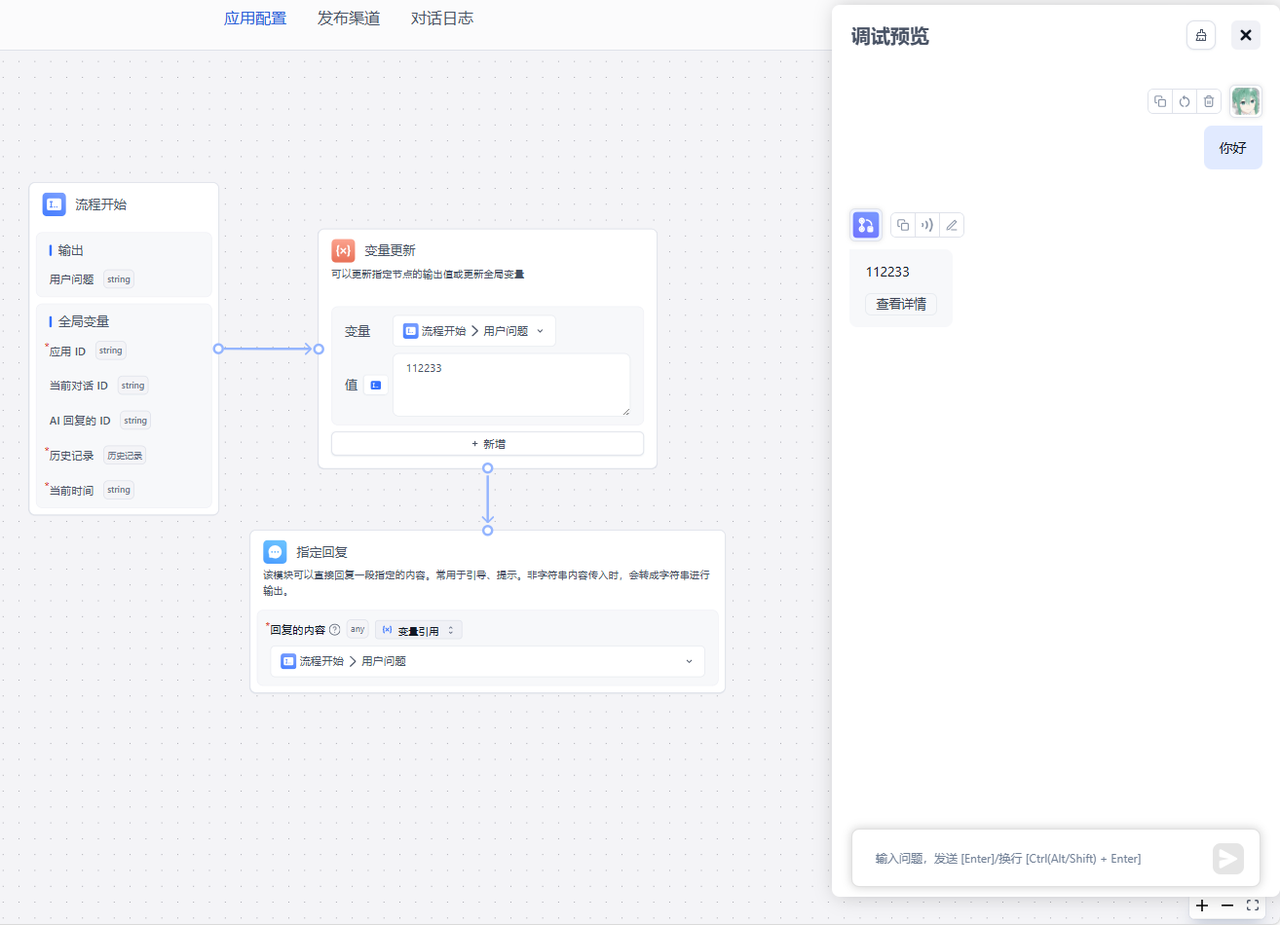
Task: Edit the AI reply with the pencil icon
Action: (952, 225)
